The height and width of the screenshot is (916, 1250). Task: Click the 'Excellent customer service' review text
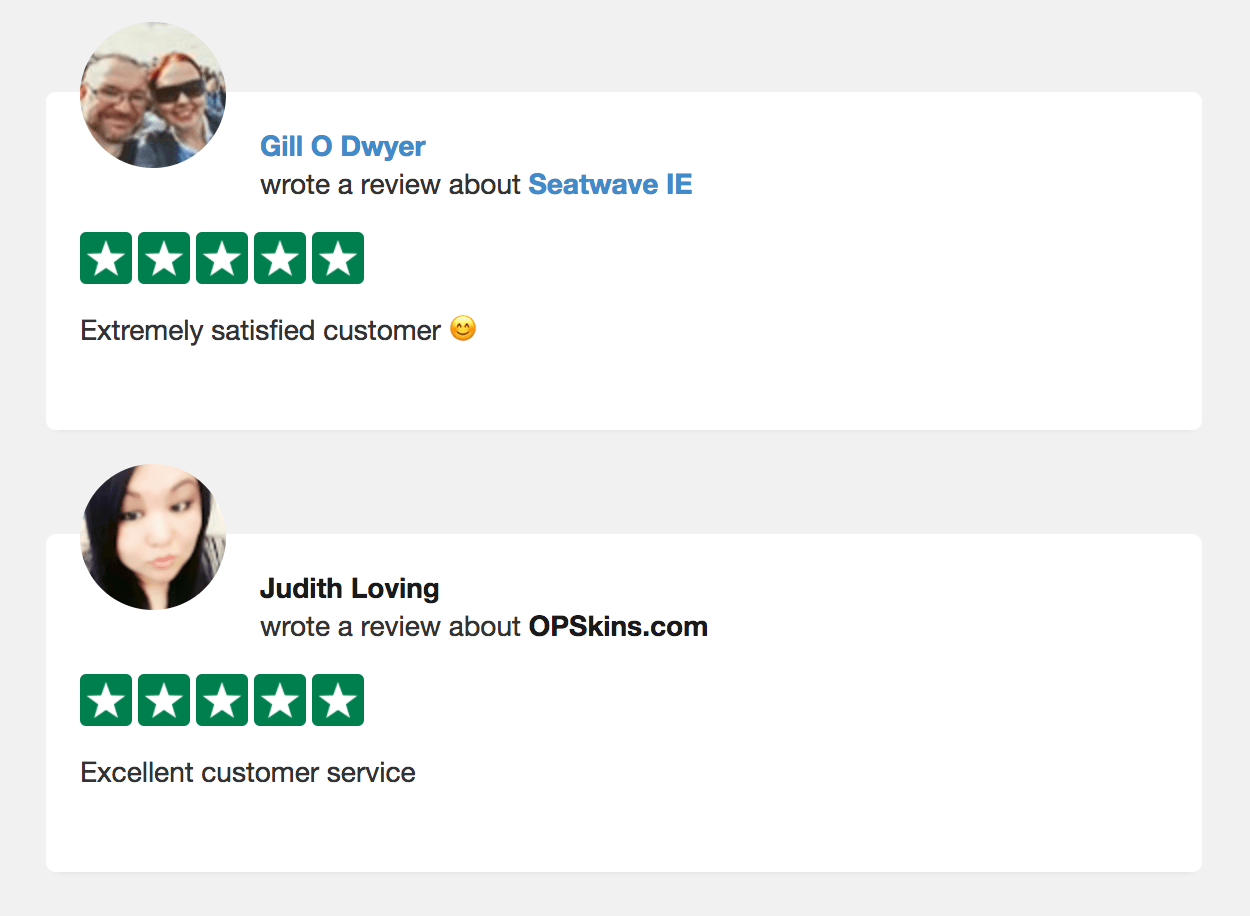[x=248, y=773]
